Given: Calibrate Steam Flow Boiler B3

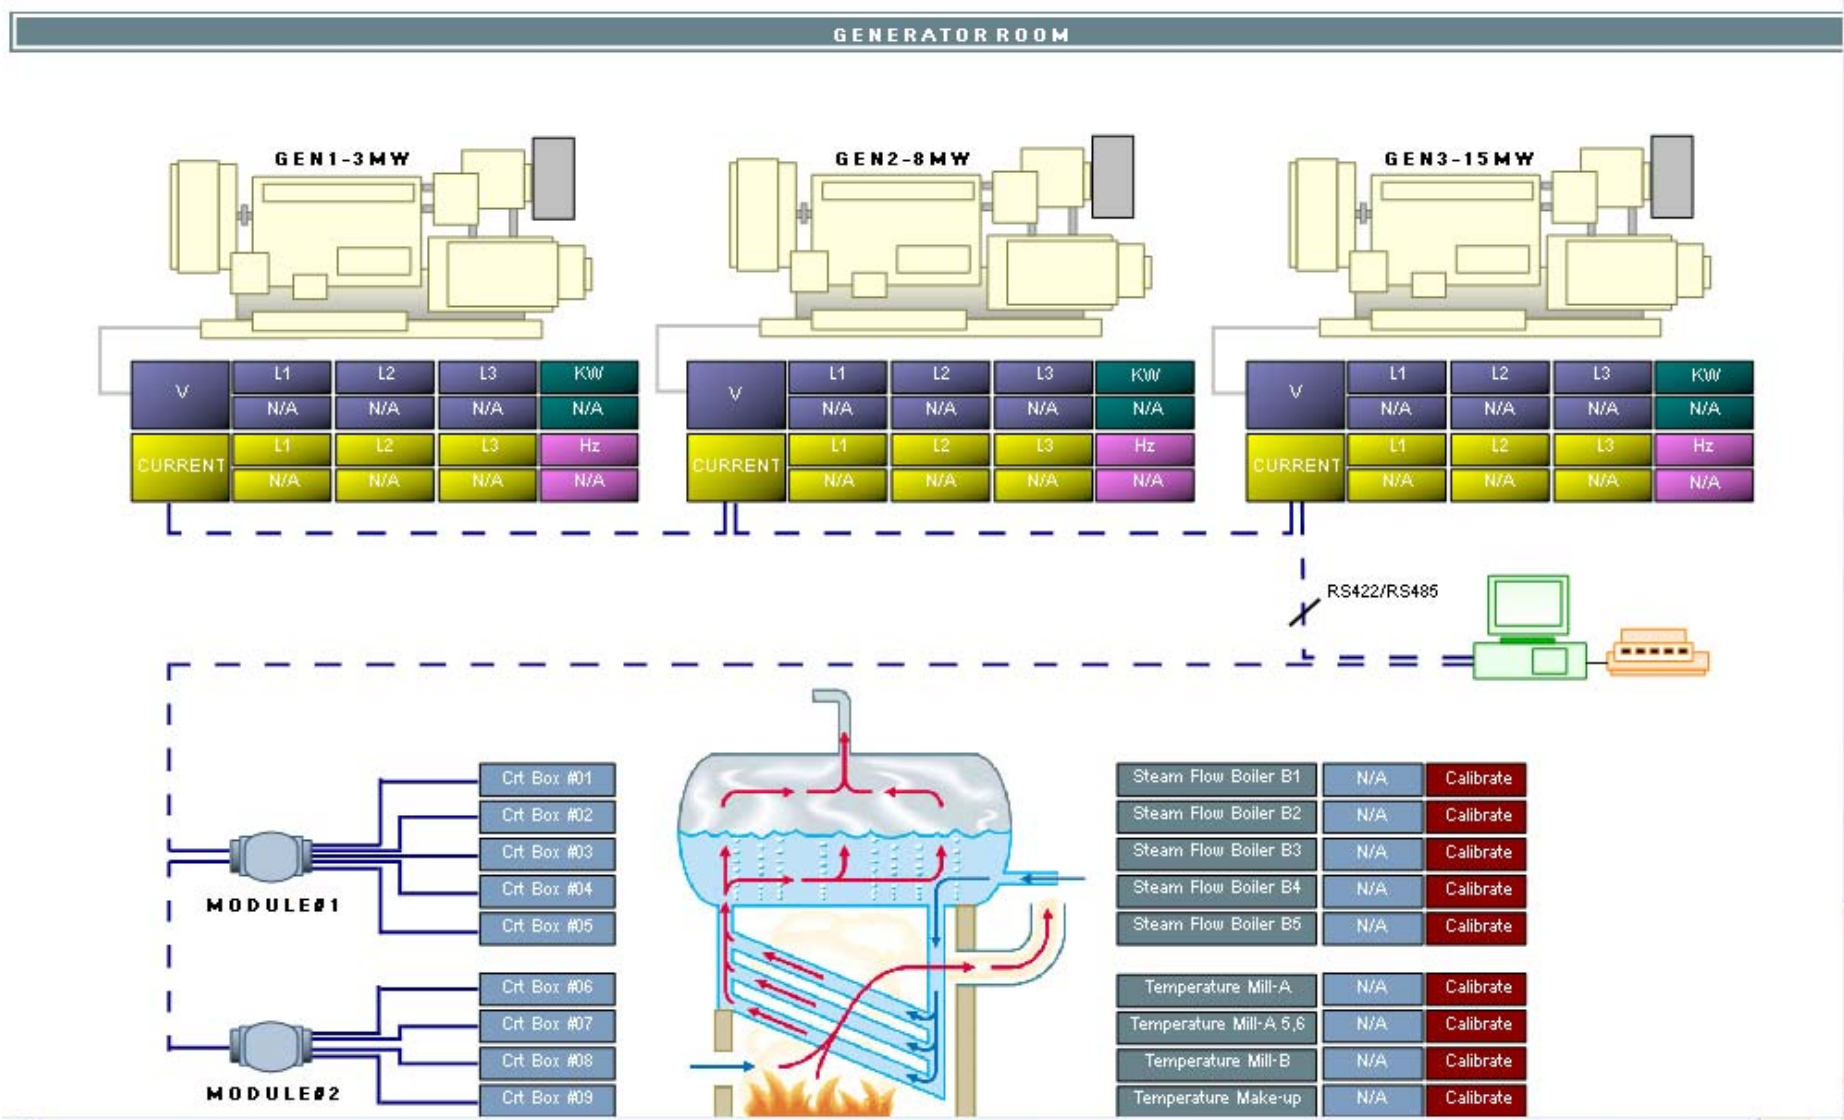Looking at the screenshot, I should (x=1476, y=853).
